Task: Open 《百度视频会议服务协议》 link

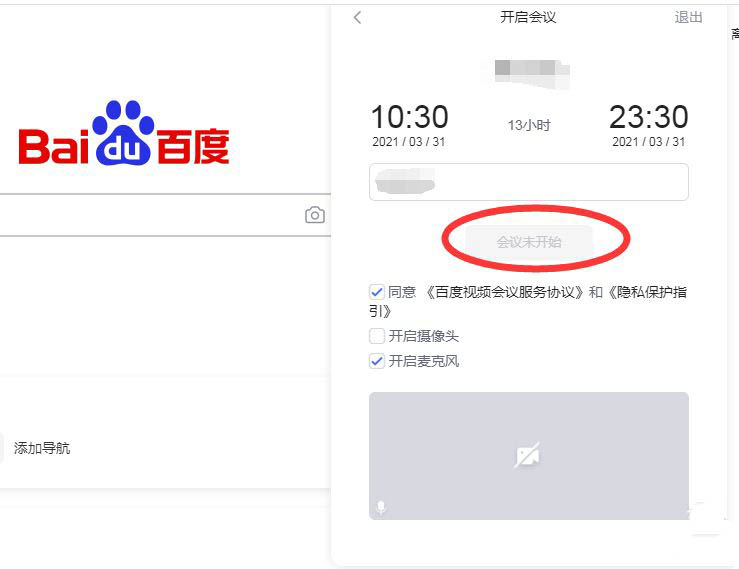Action: (x=503, y=292)
